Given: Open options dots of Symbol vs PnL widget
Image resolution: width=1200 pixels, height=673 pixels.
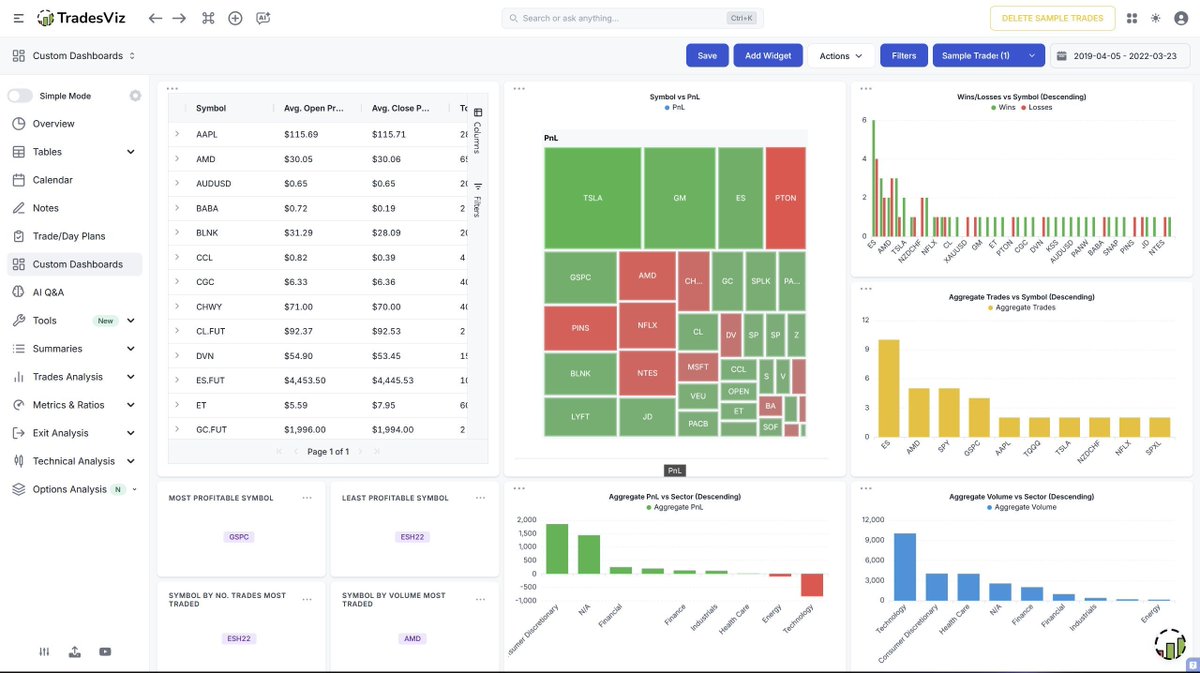Looking at the screenshot, I should (x=519, y=89).
